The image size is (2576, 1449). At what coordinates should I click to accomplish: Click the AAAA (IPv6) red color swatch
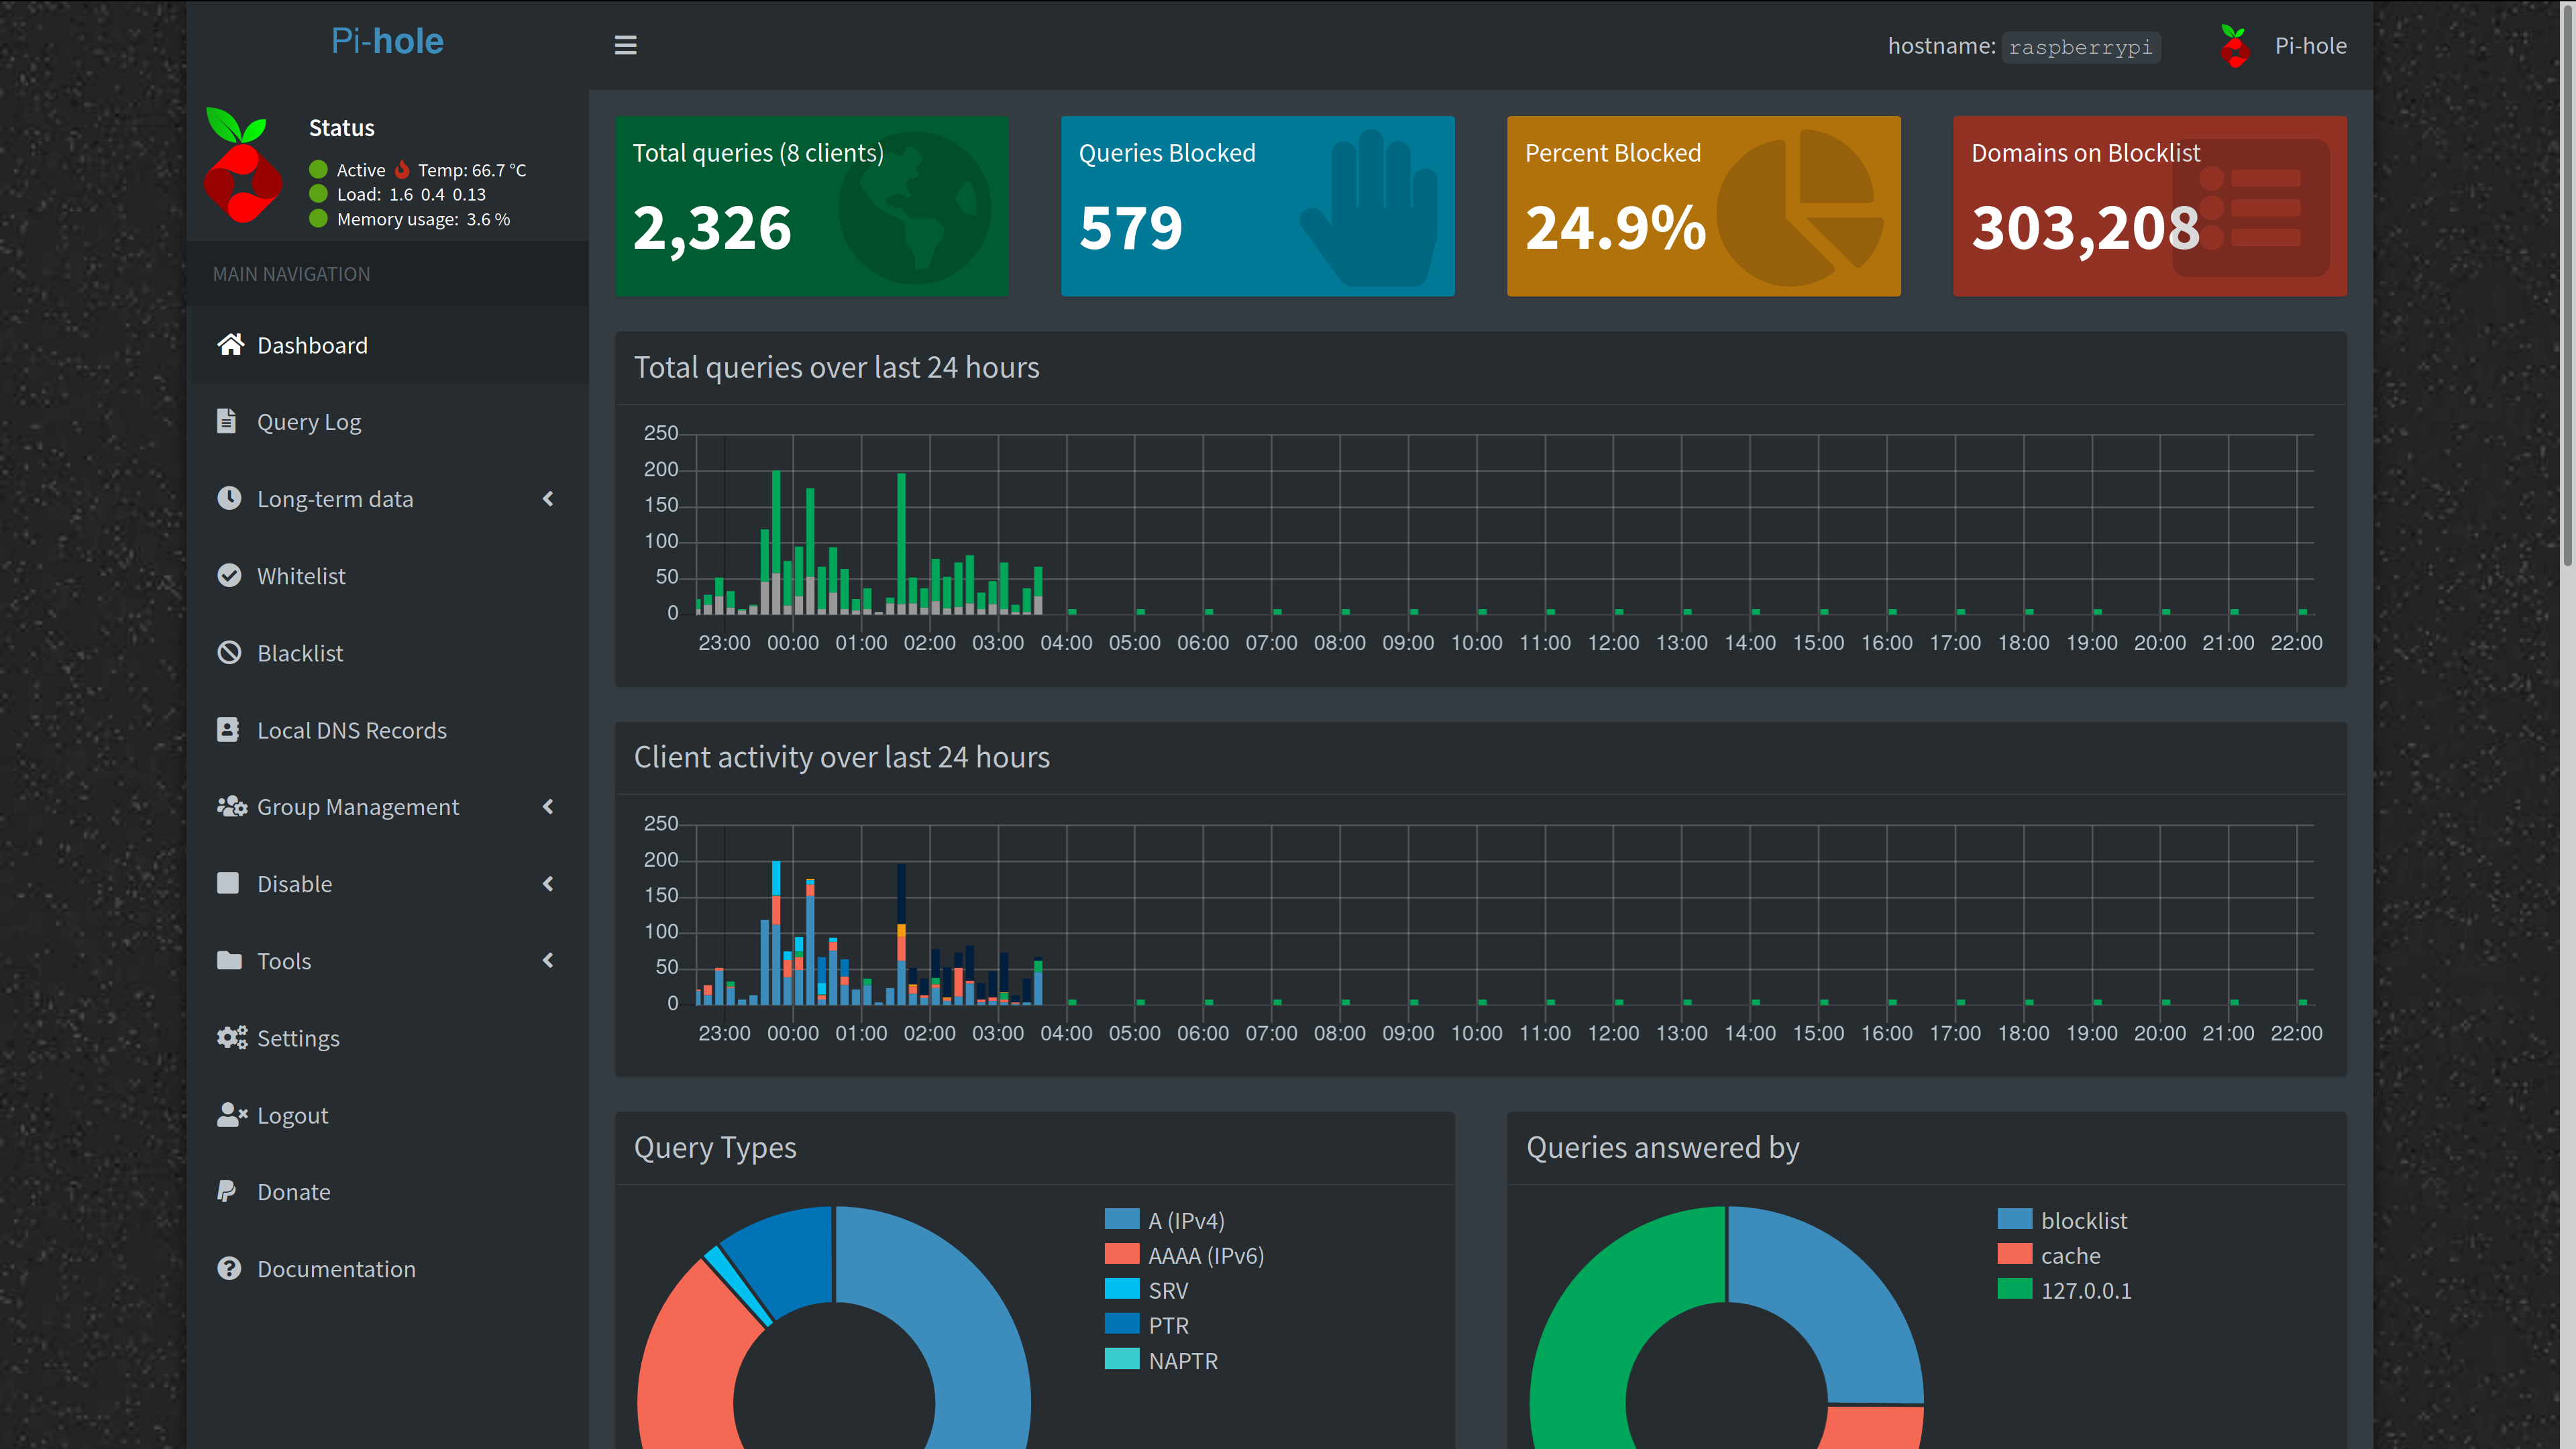(1122, 1254)
